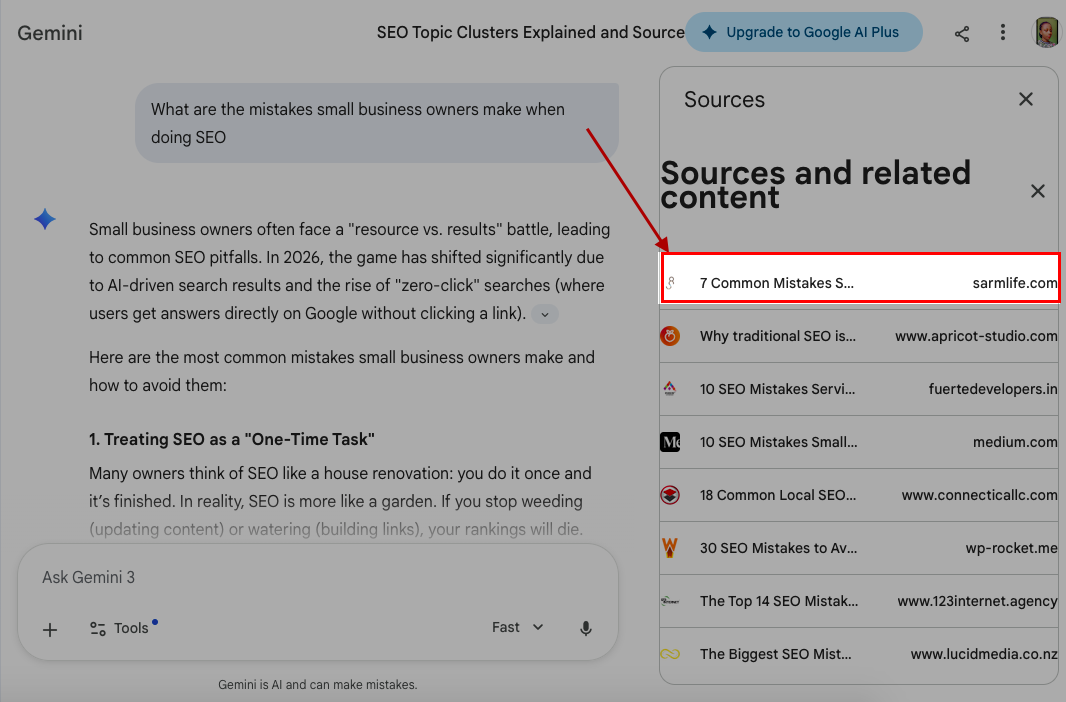This screenshot has width=1066, height=702.
Task: Click the WP Rocket source favicon
Action: coord(670,548)
